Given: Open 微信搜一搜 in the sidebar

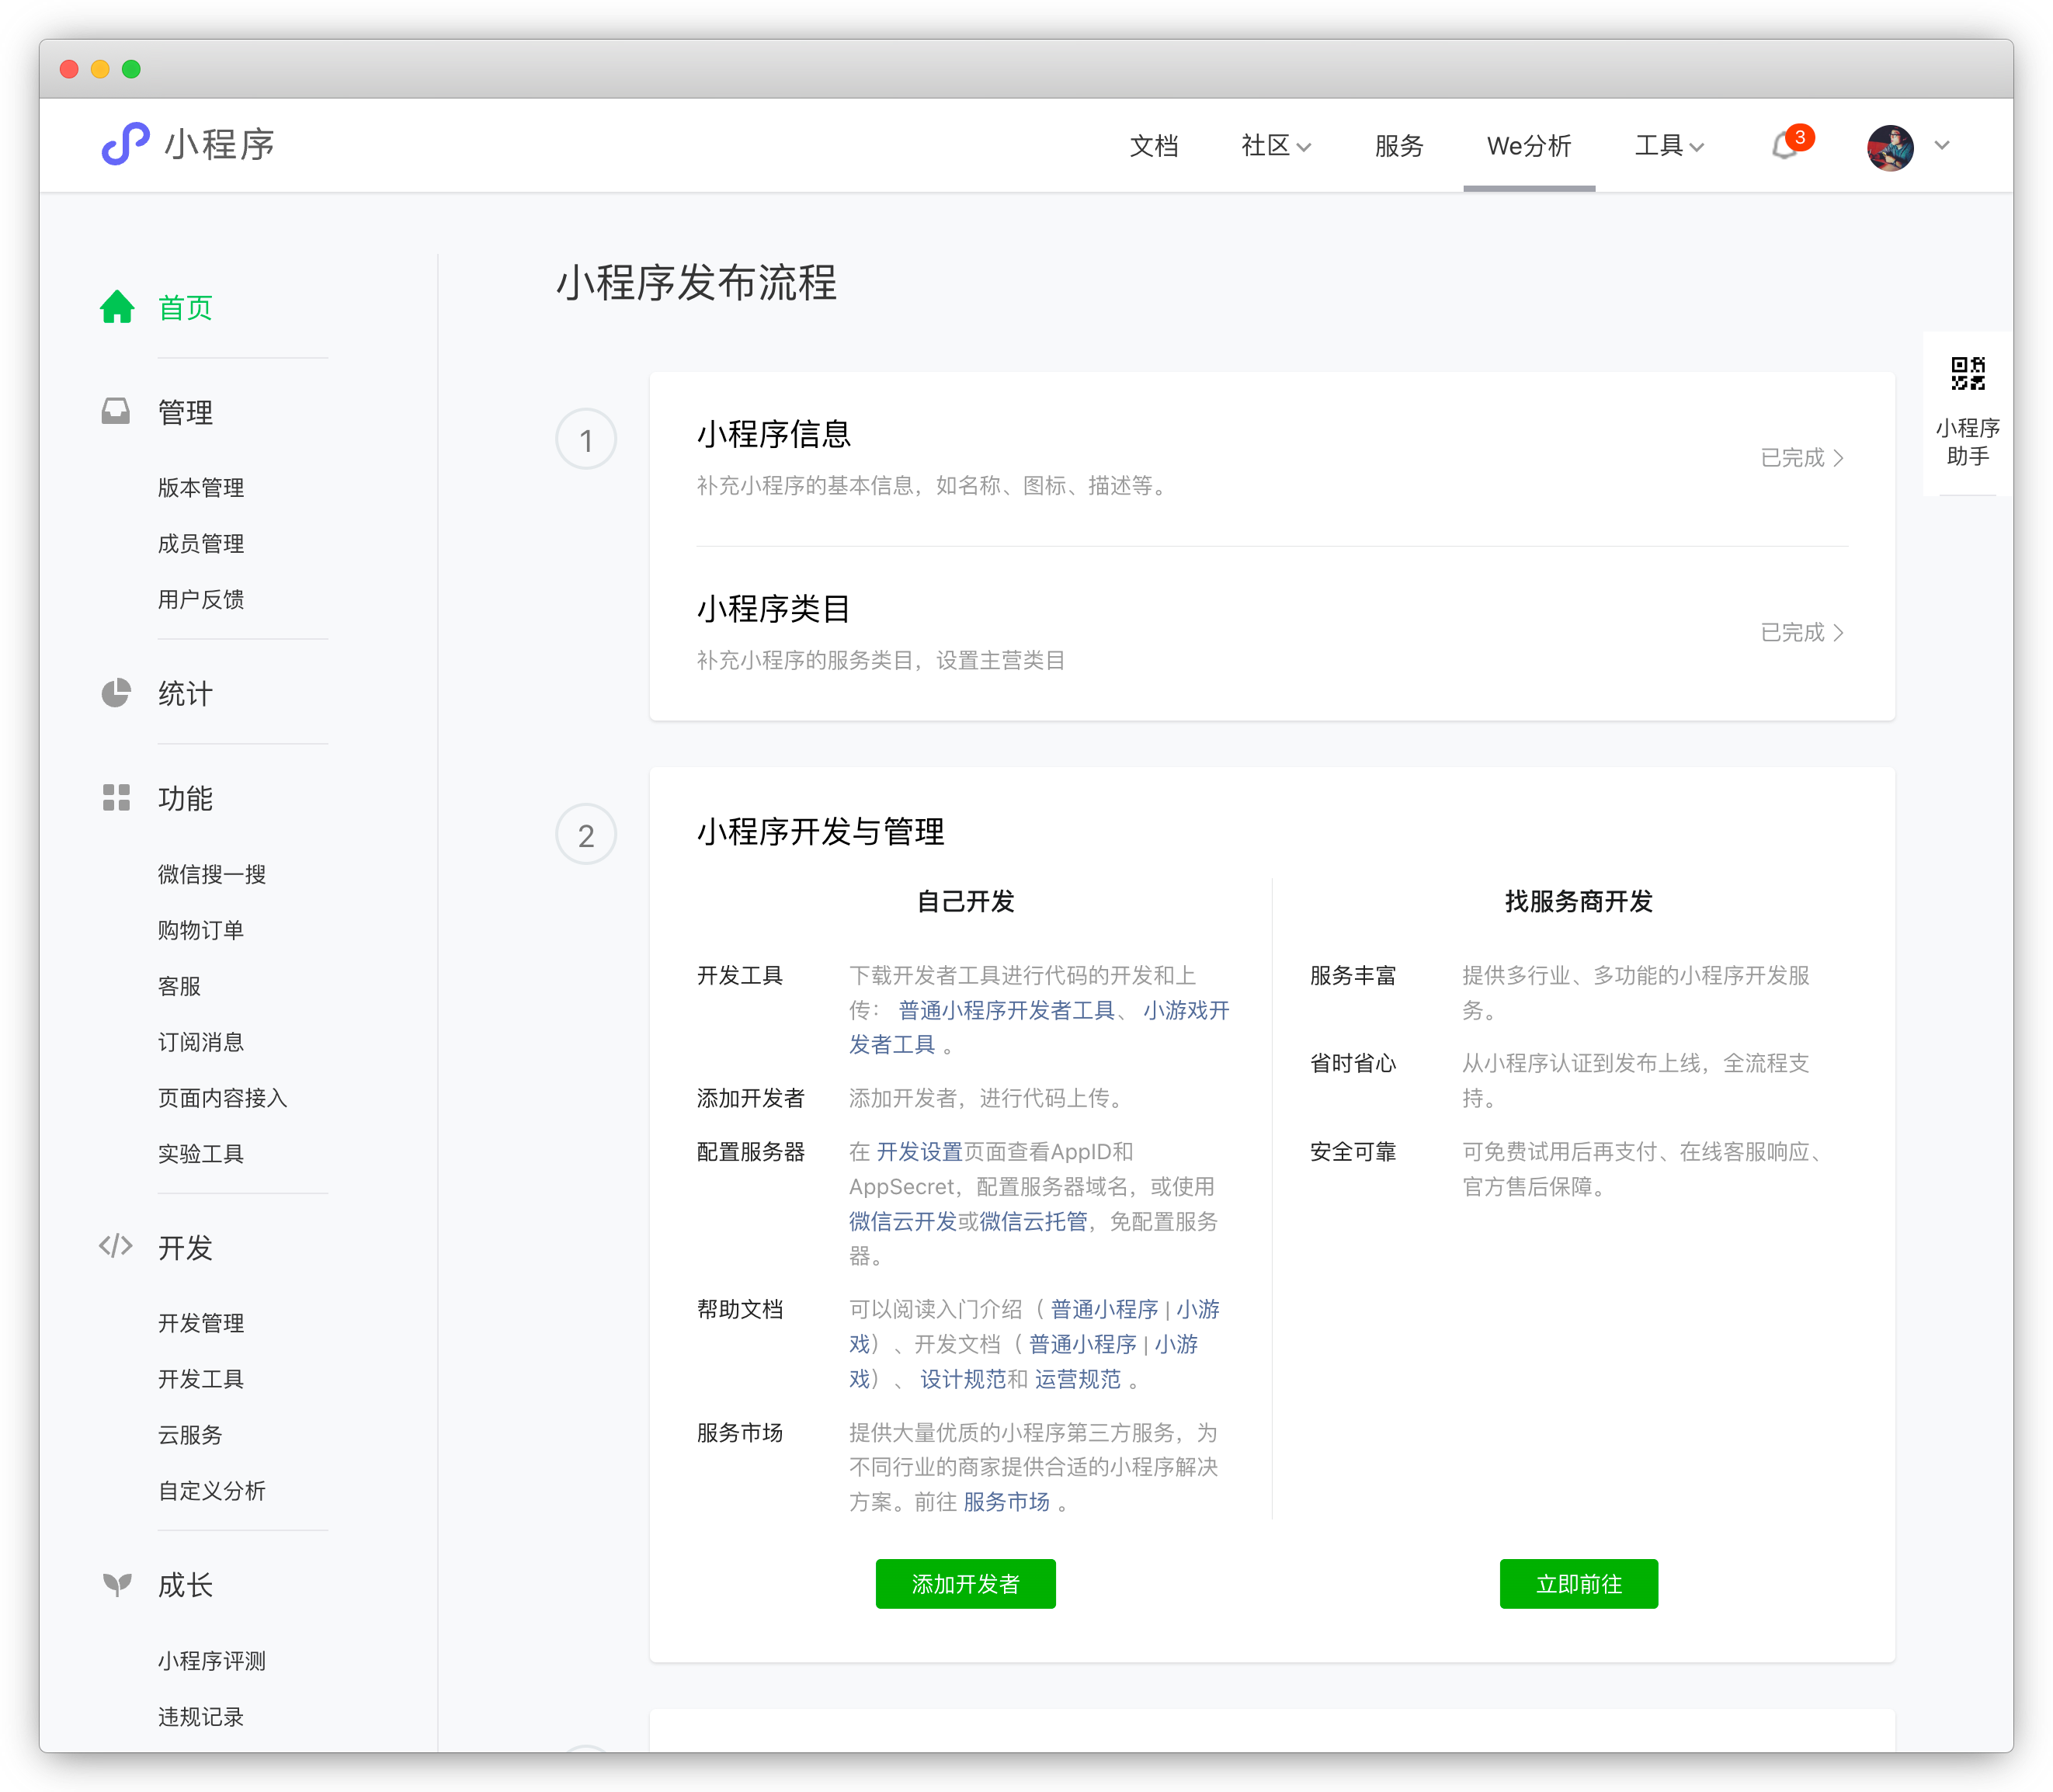Looking at the screenshot, I should [212, 875].
